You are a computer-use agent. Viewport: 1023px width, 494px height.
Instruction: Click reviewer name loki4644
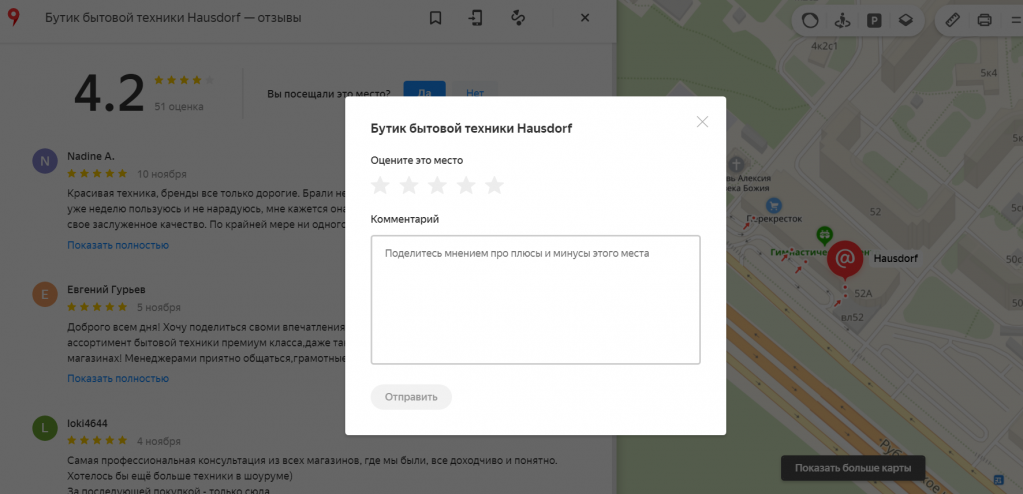tap(87, 423)
